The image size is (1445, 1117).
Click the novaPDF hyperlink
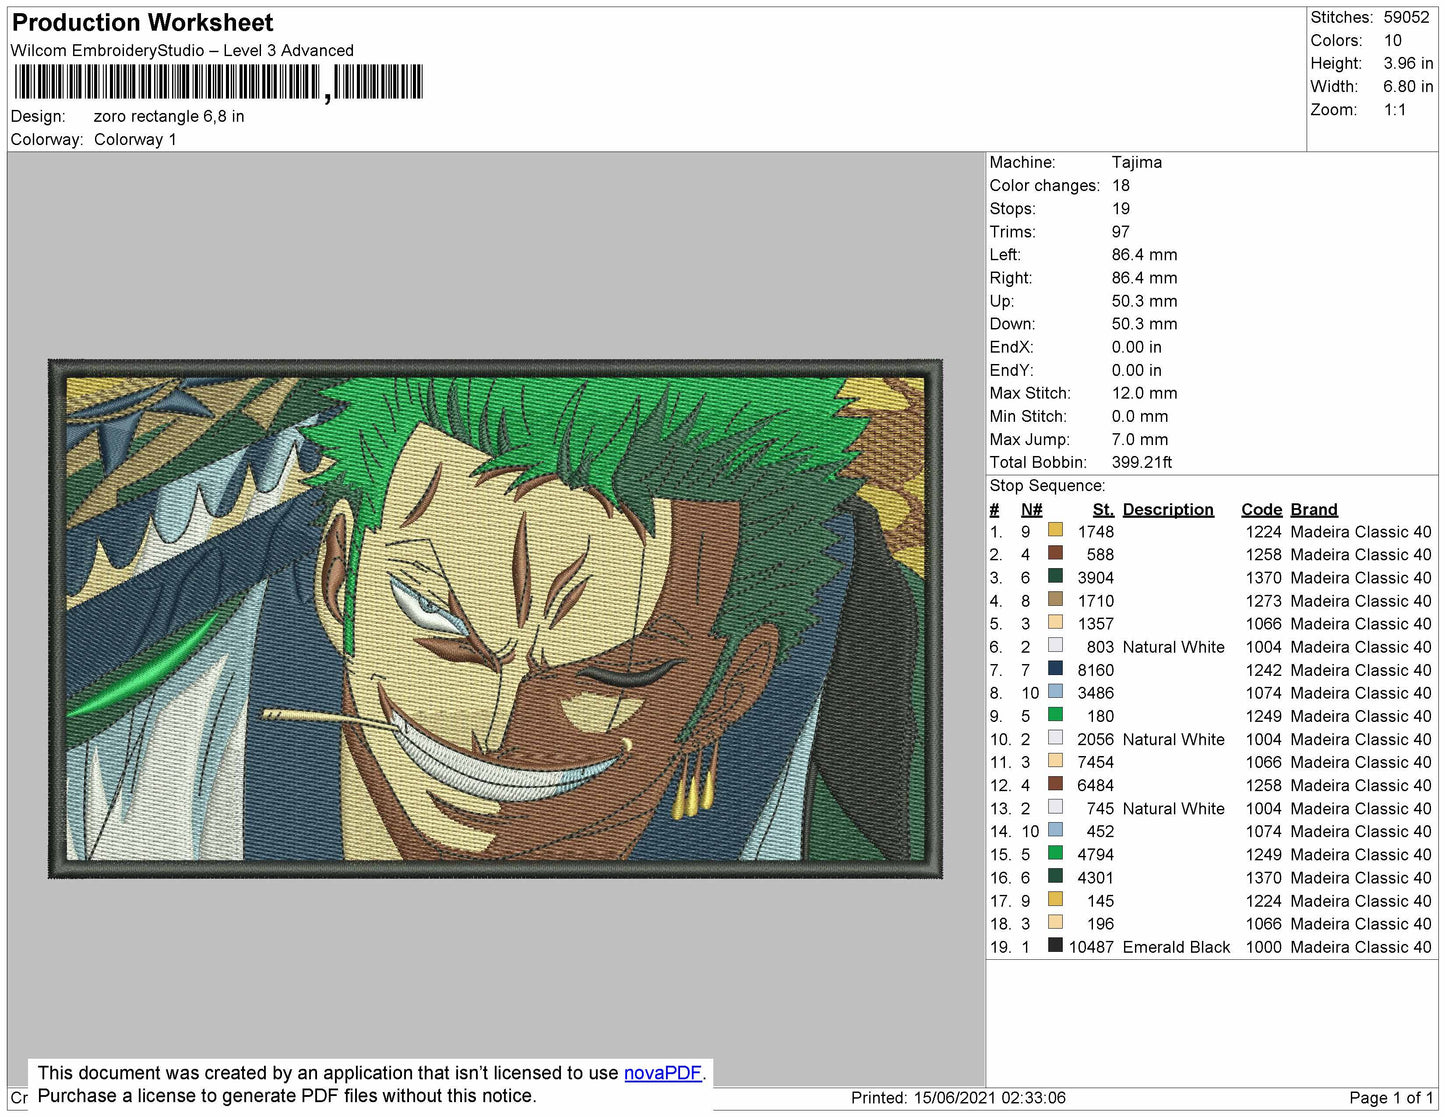663,1073
